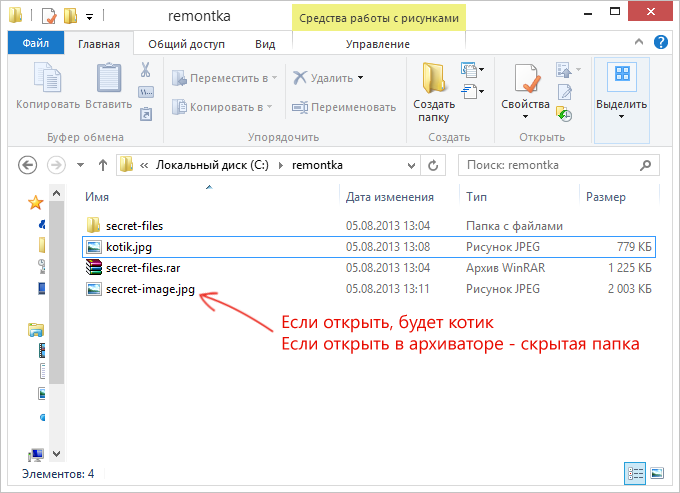Switch to the View (Вид) tab
The image size is (680, 493).
coord(265,44)
